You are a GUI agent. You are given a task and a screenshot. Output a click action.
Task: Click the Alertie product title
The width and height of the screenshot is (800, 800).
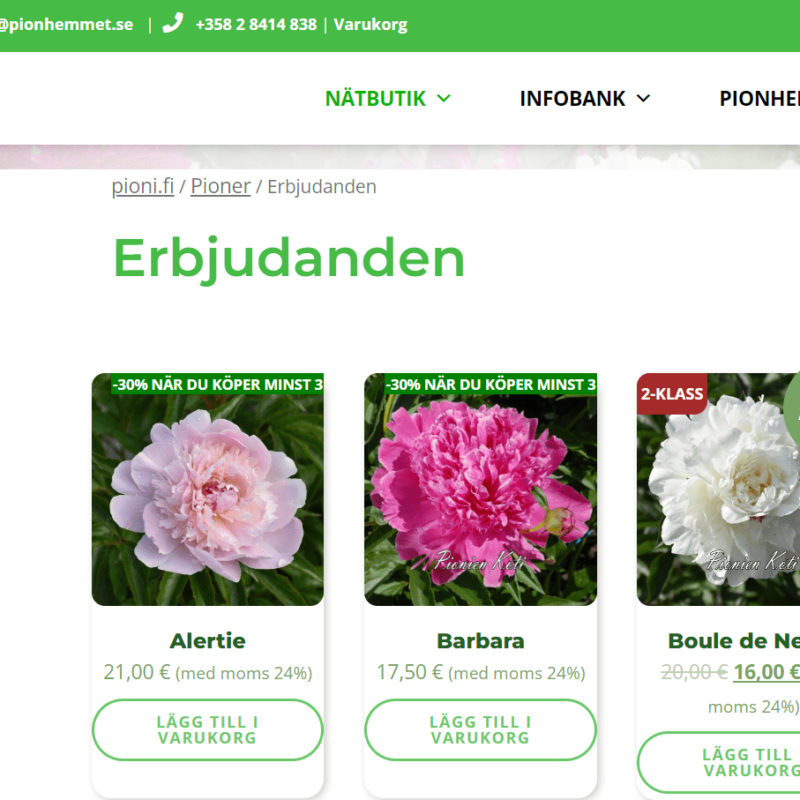click(x=207, y=641)
